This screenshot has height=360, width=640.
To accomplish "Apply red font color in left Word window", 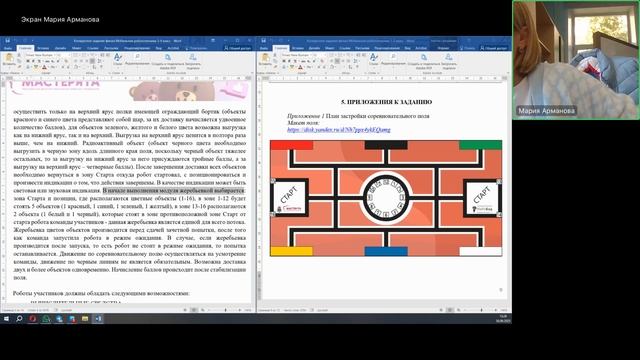I will (x=44, y=67).
